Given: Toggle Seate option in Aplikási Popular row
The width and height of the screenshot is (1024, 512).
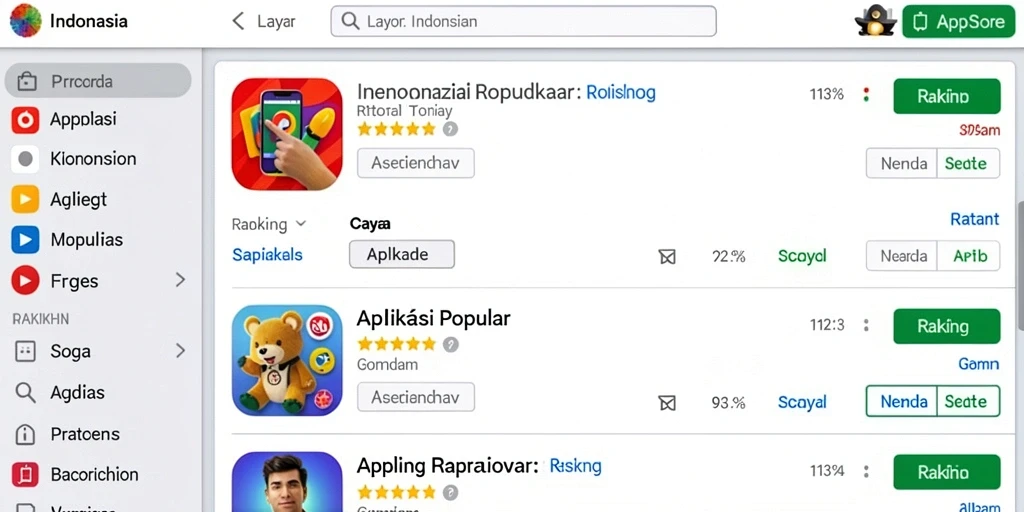Looking at the screenshot, I should pyautogui.click(x=968, y=401).
